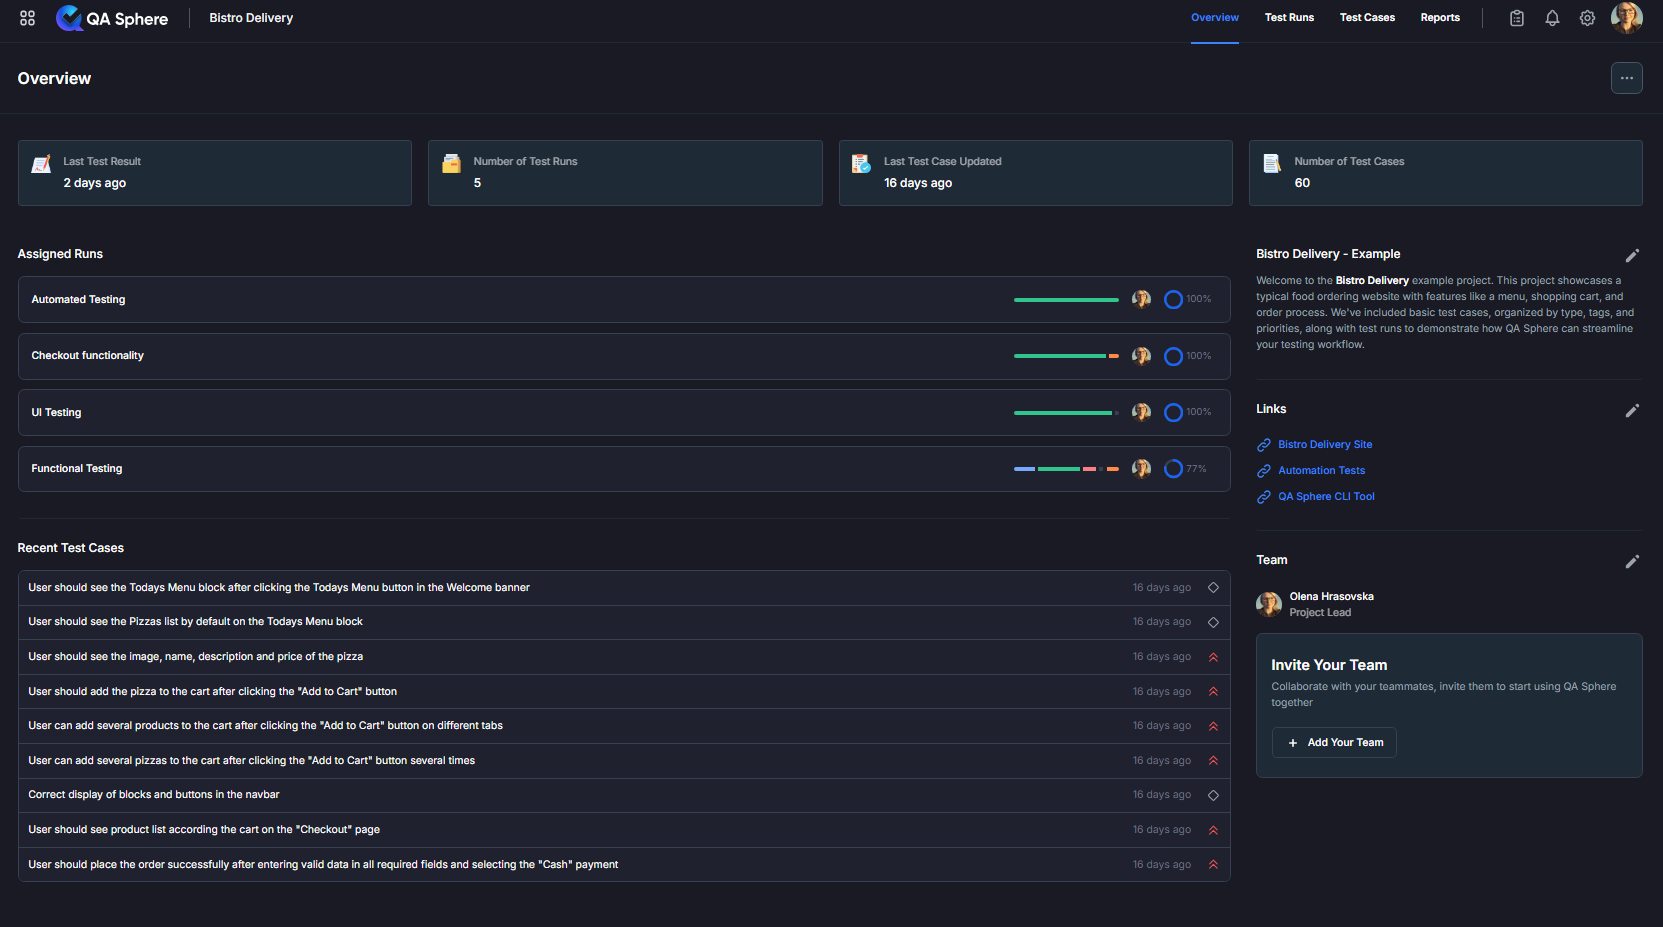Open the Automation Tests link

pyautogui.click(x=1321, y=471)
